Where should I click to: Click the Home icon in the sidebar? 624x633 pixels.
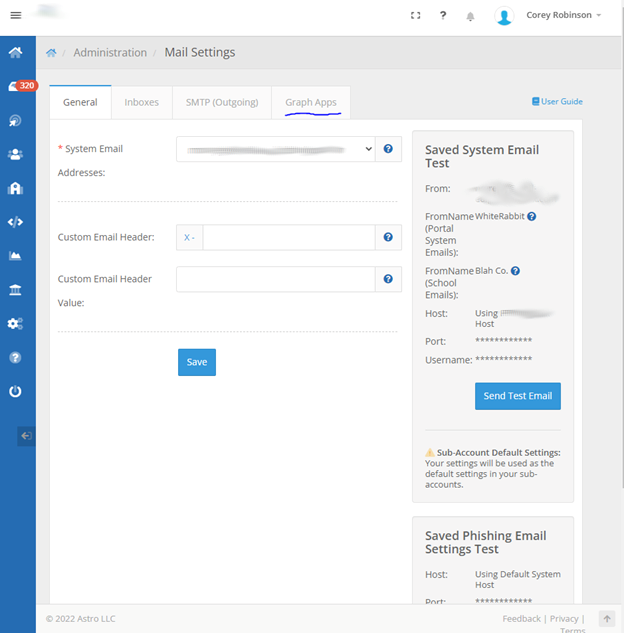tap(15, 53)
